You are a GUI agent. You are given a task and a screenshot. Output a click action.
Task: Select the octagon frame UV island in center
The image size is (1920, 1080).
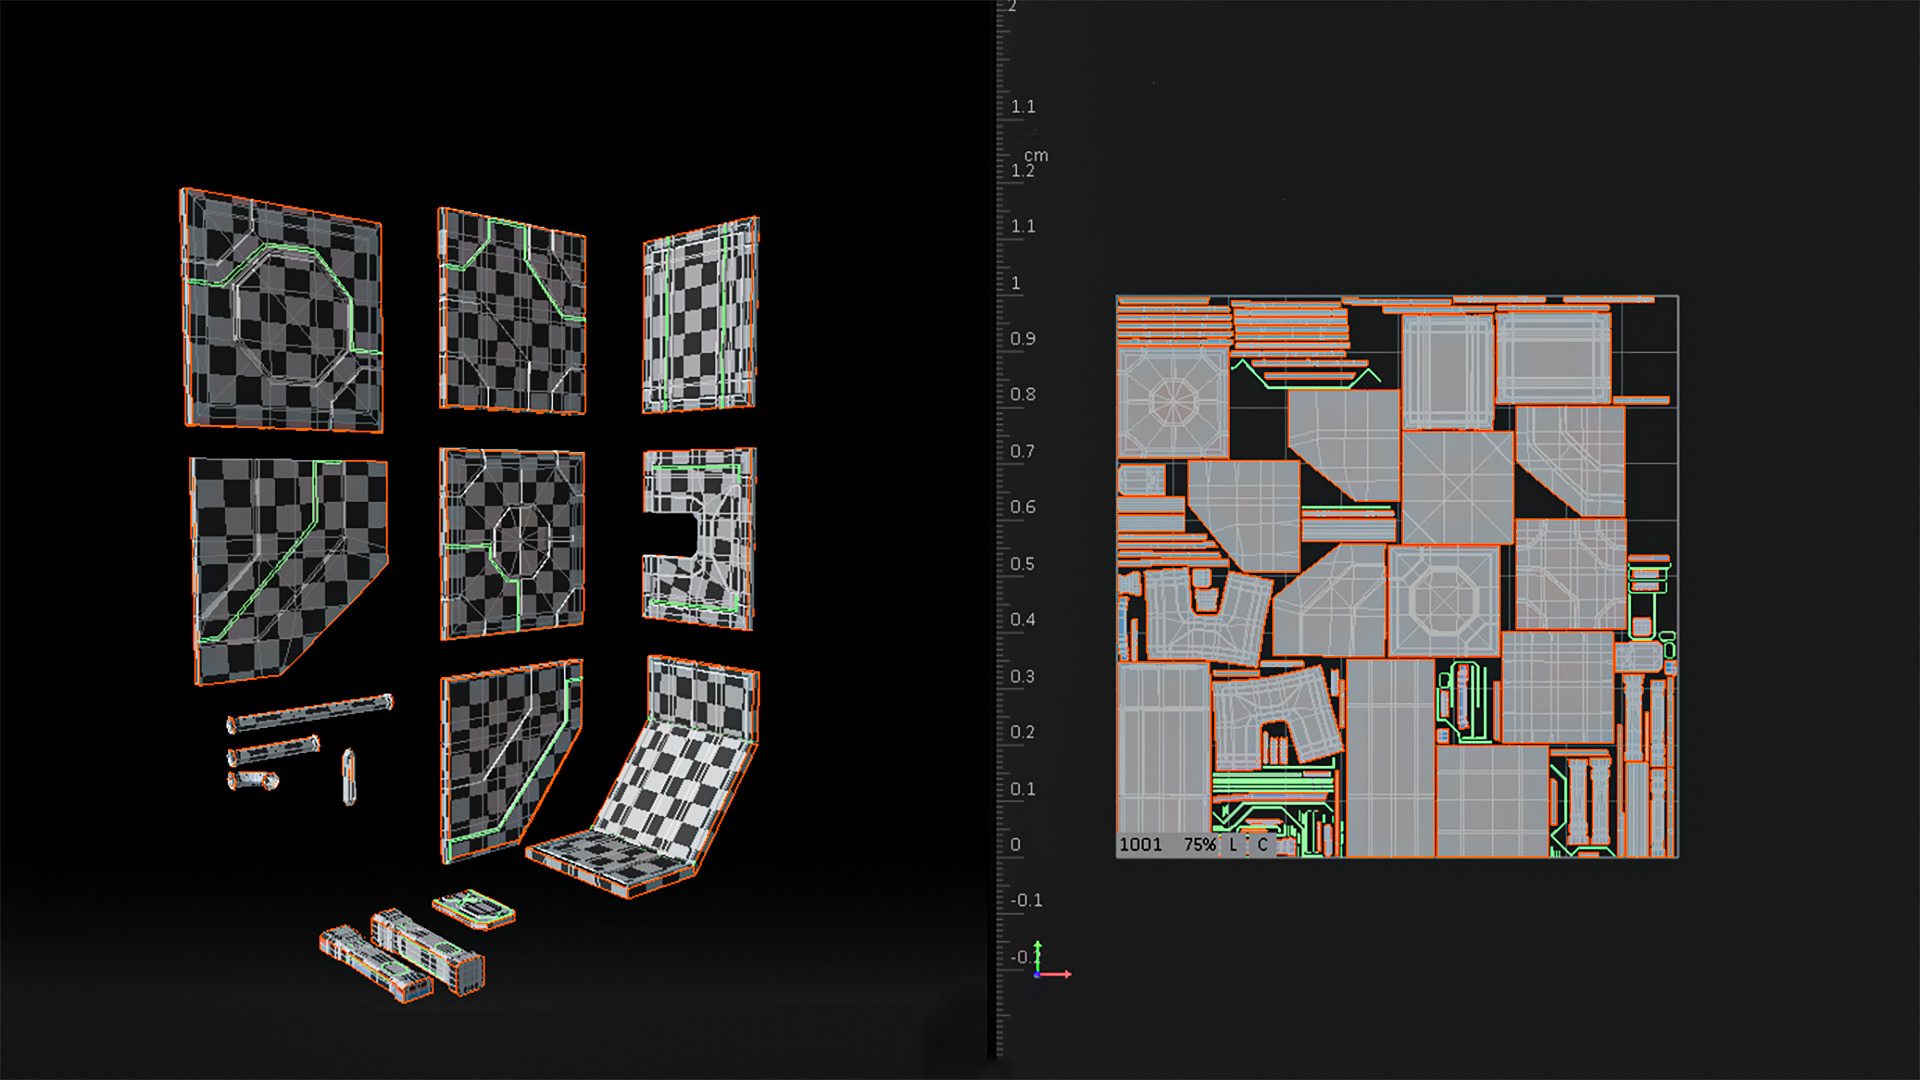coord(1444,600)
